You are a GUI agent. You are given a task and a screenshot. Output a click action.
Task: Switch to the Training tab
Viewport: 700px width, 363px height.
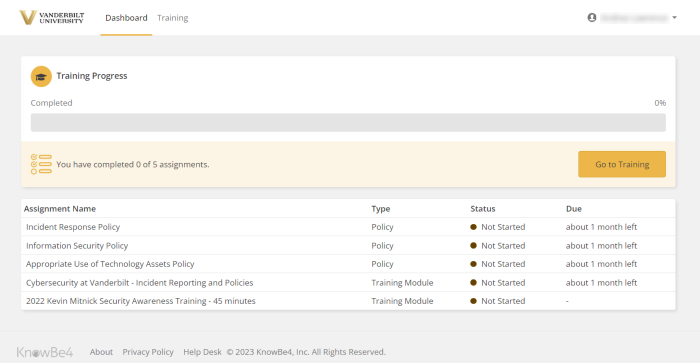click(x=172, y=18)
